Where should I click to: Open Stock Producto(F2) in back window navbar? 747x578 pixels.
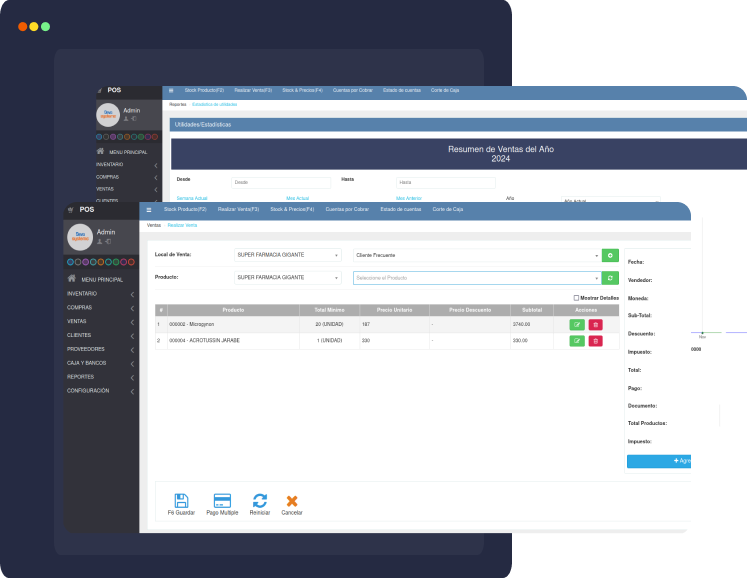204,90
